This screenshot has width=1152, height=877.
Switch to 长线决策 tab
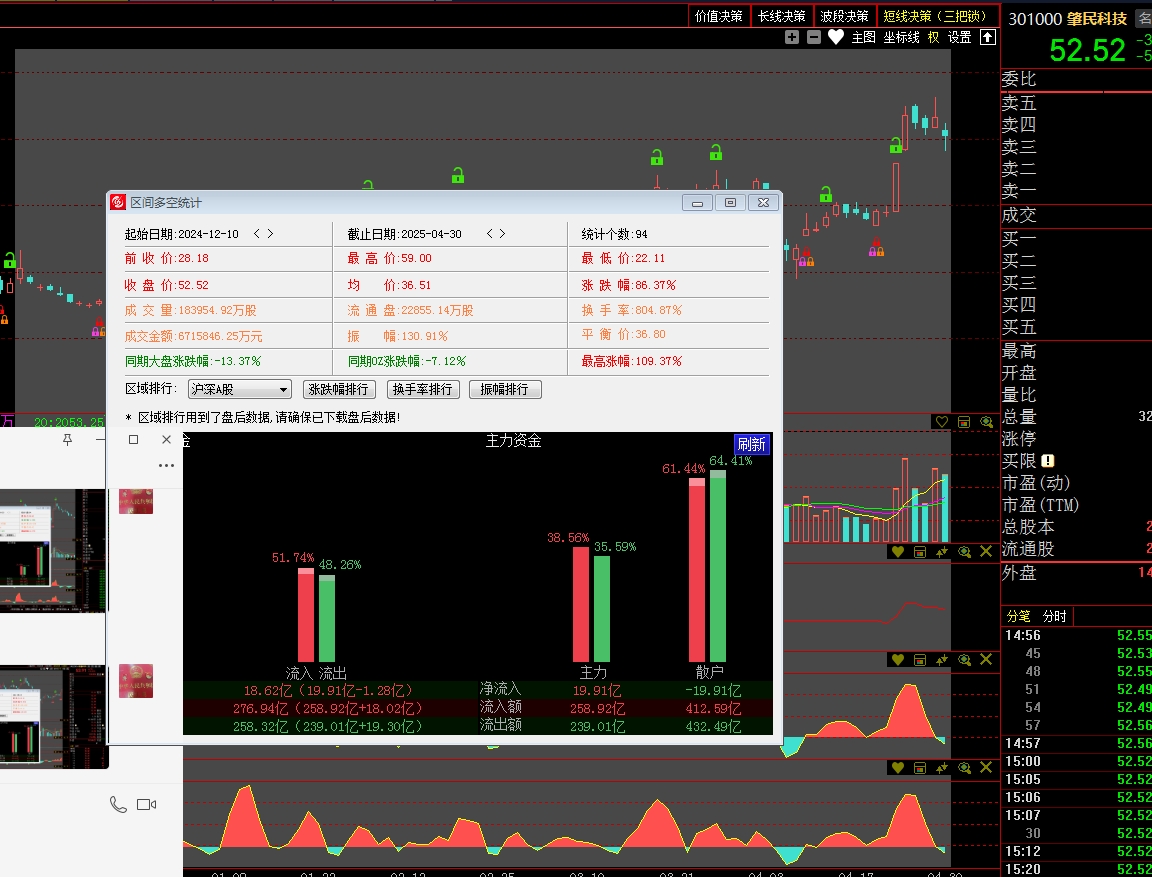781,15
